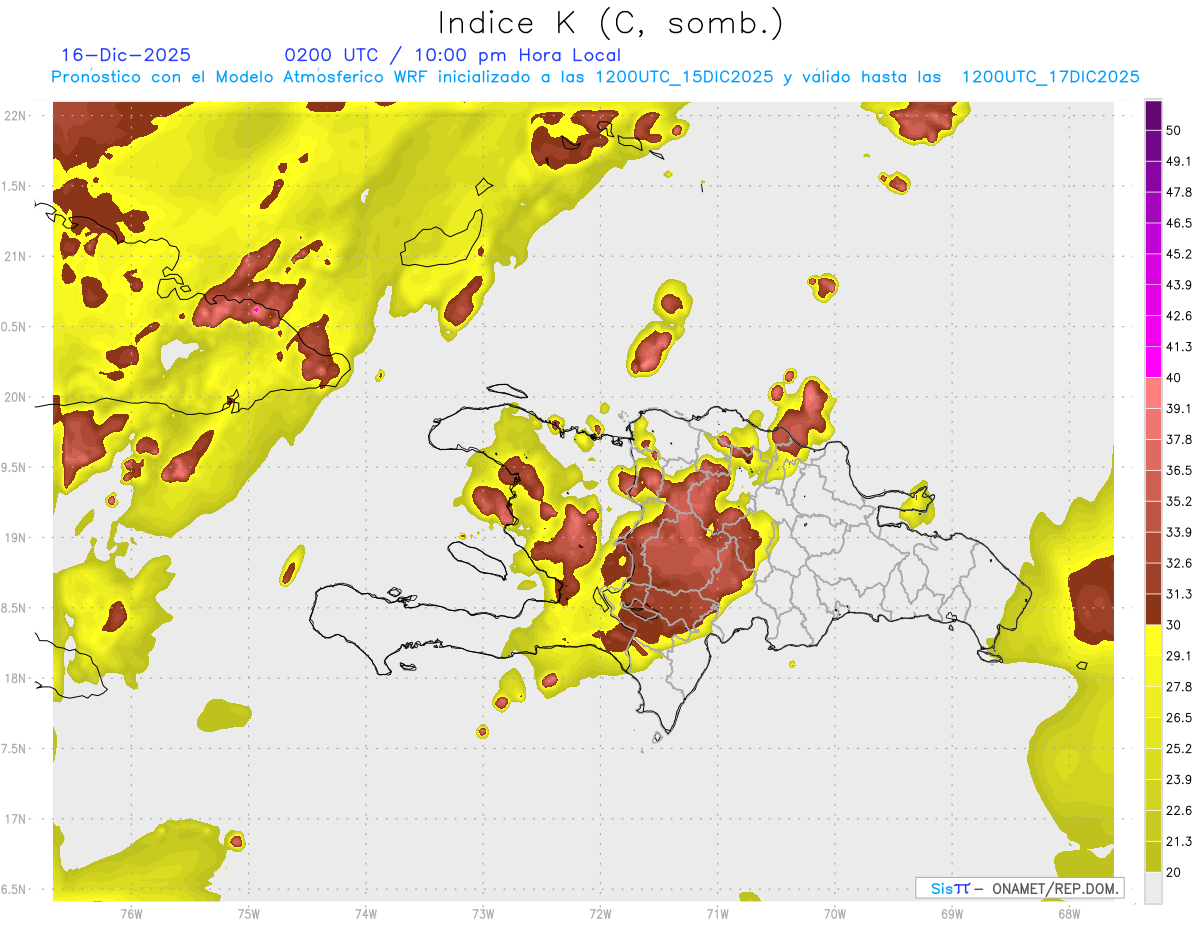Image resolution: width=1200 pixels, height=927 pixels.
Task: Select the dark brown swatch between 30 and 31.3
Action: click(1154, 610)
